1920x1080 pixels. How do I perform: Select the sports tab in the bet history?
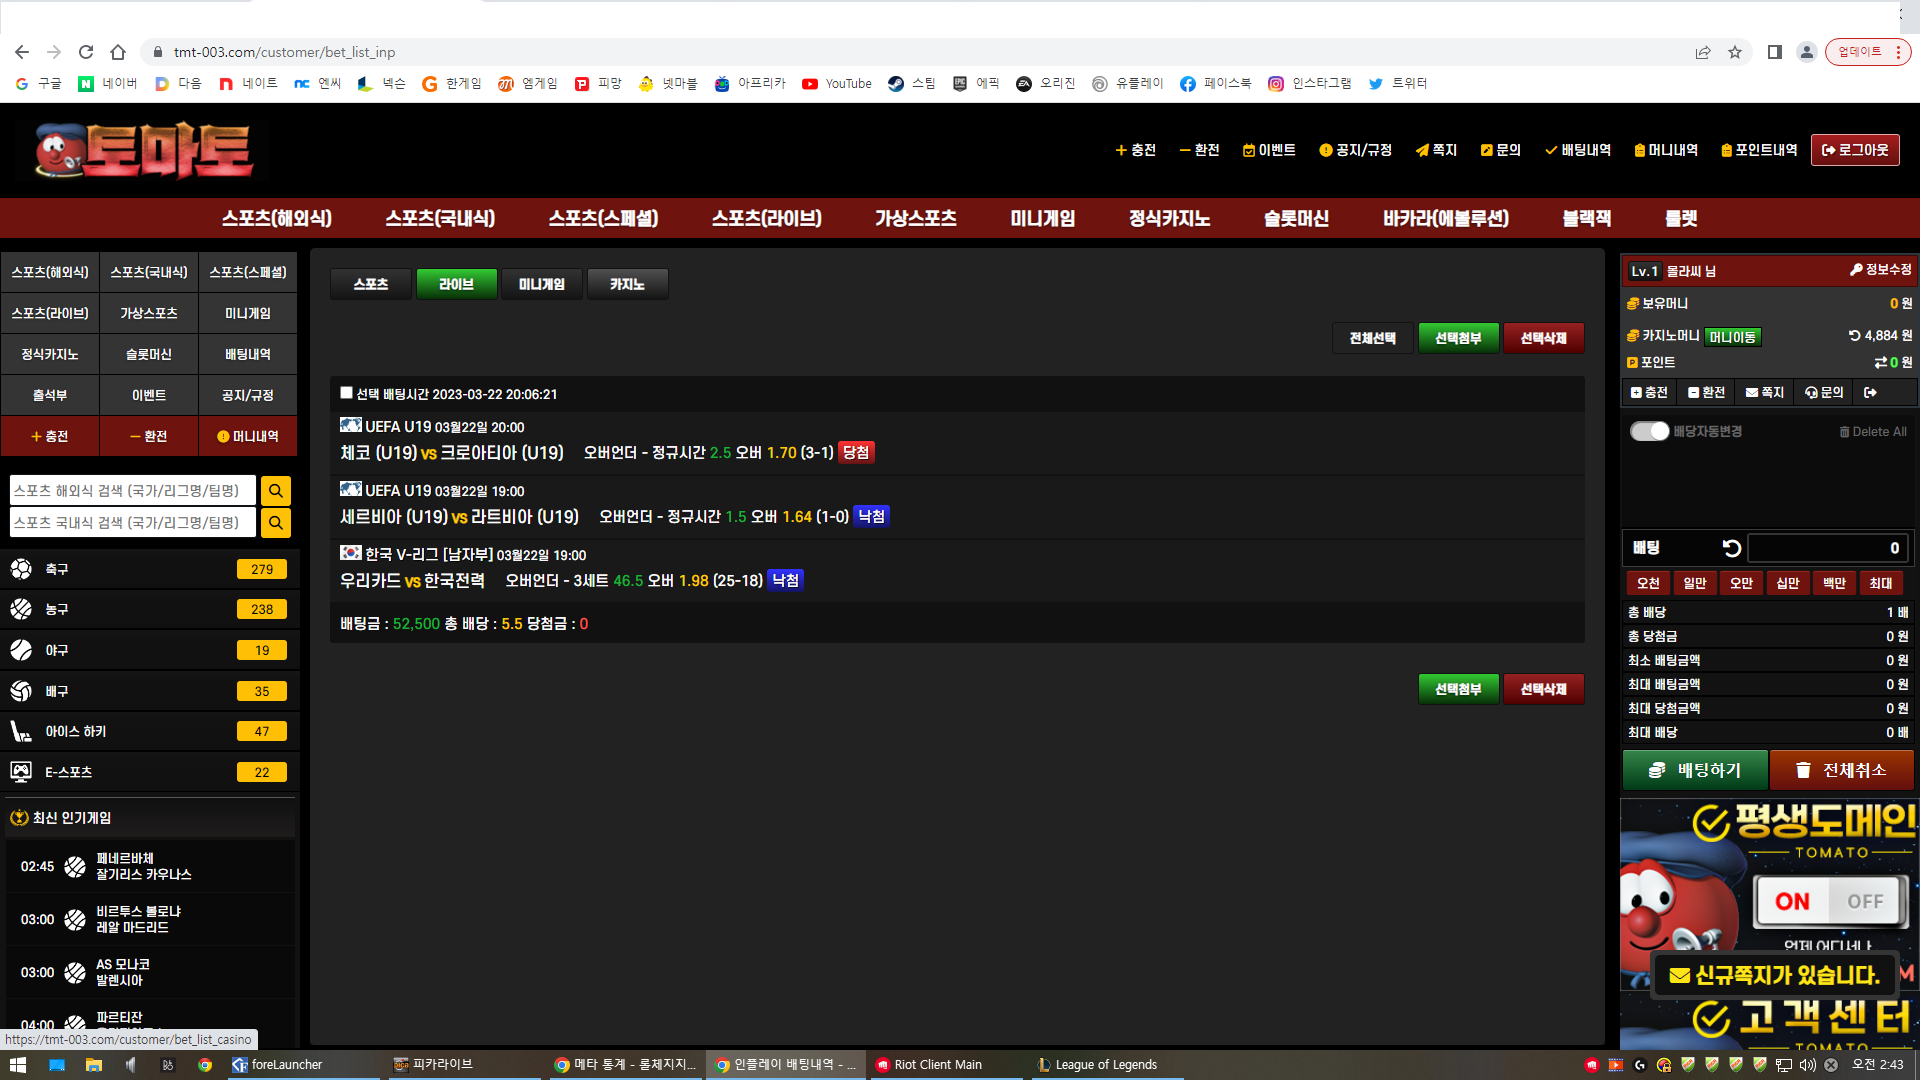pos(371,284)
